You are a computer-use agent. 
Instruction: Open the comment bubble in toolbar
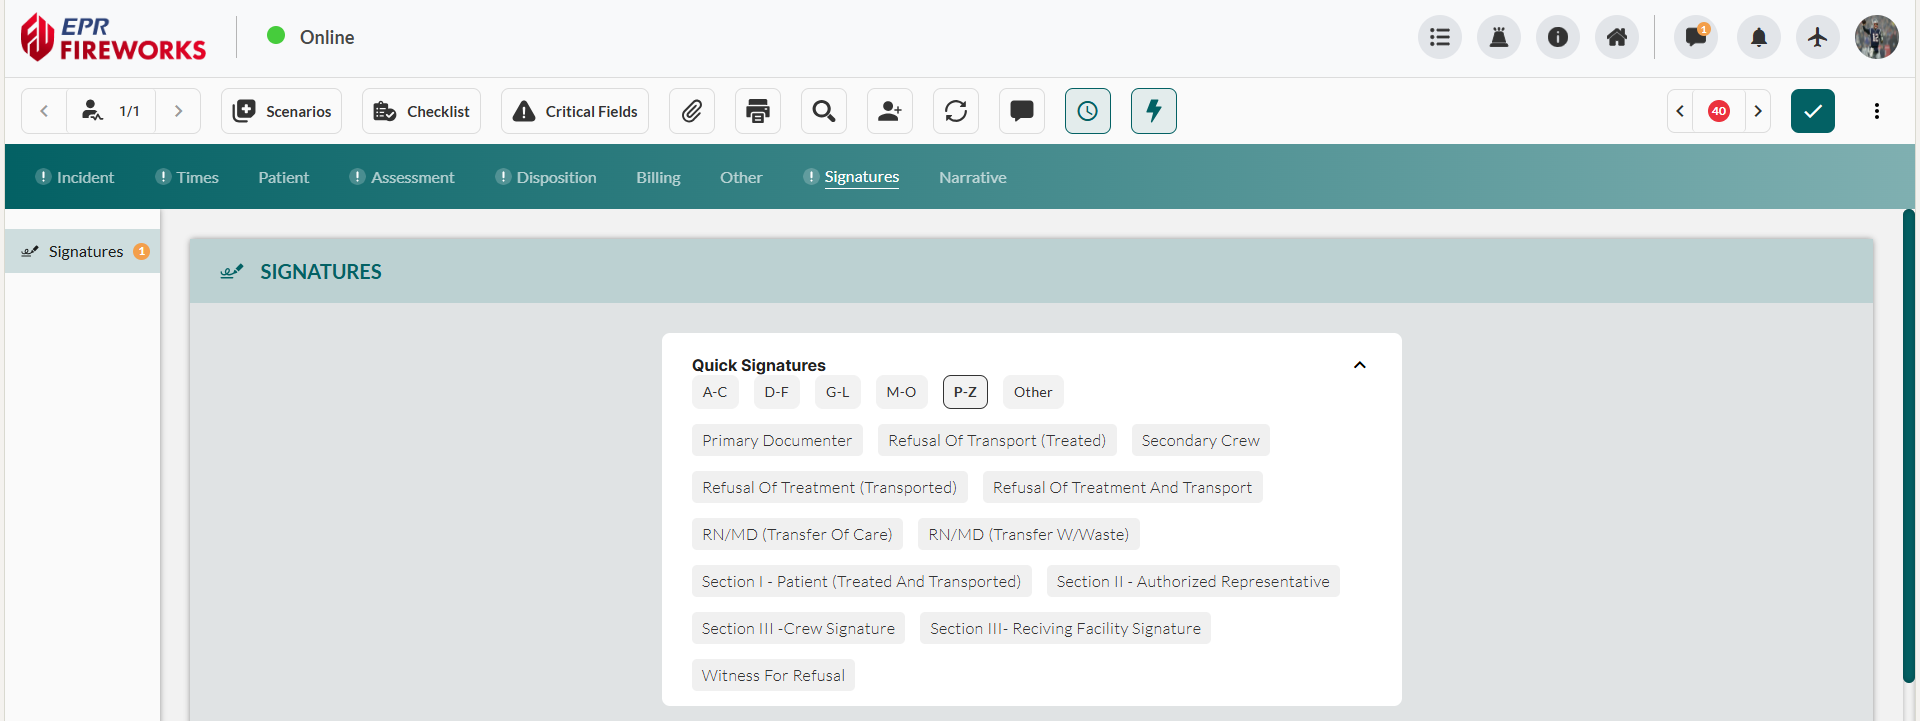coord(1022,111)
